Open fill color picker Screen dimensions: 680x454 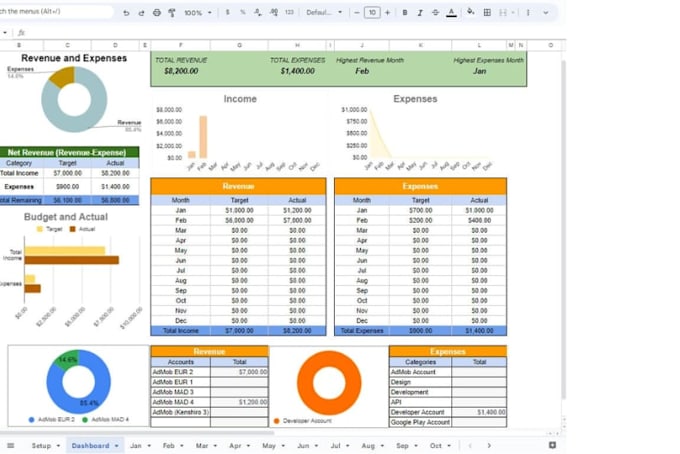[471, 13]
